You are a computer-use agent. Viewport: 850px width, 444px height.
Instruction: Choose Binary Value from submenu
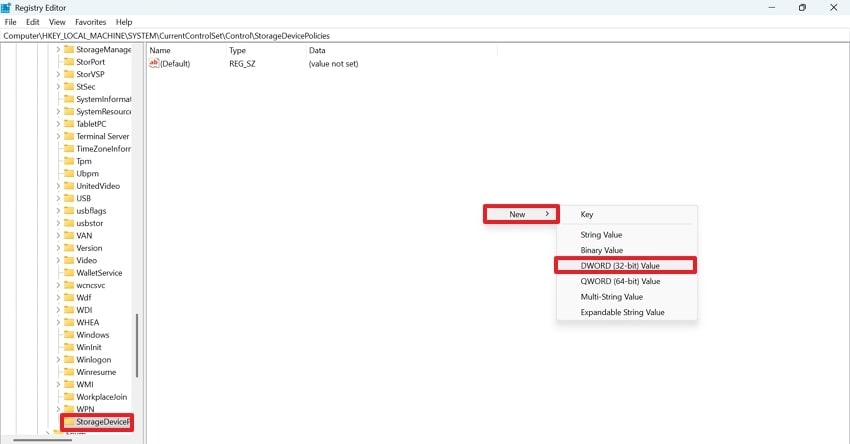(x=627, y=250)
